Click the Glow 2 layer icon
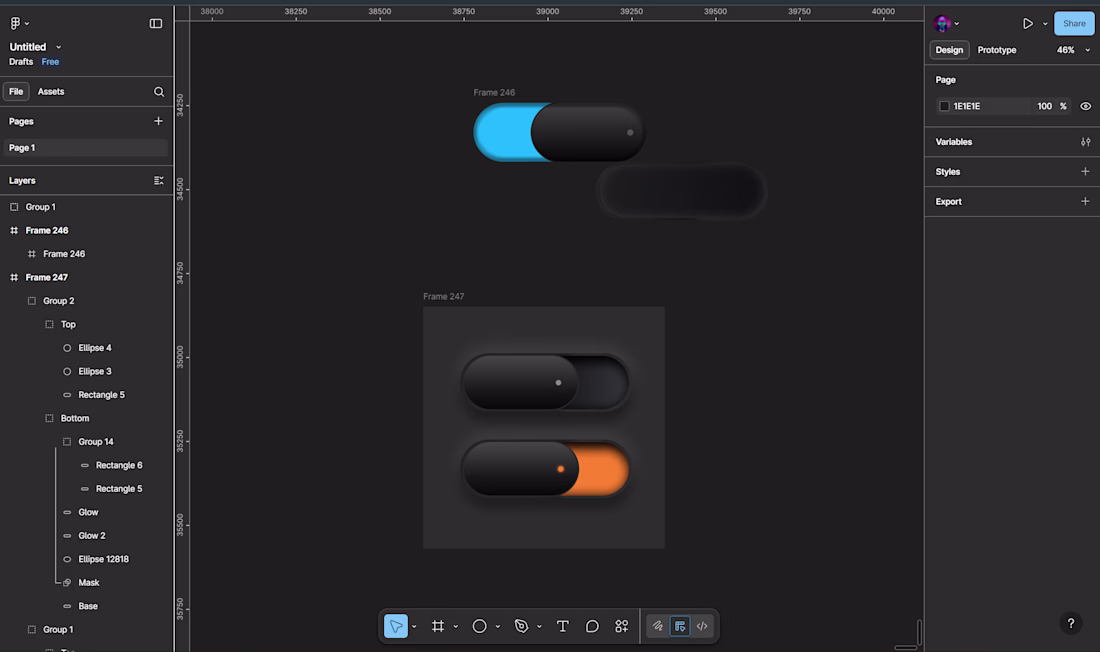The height and width of the screenshot is (652, 1100). (x=67, y=535)
